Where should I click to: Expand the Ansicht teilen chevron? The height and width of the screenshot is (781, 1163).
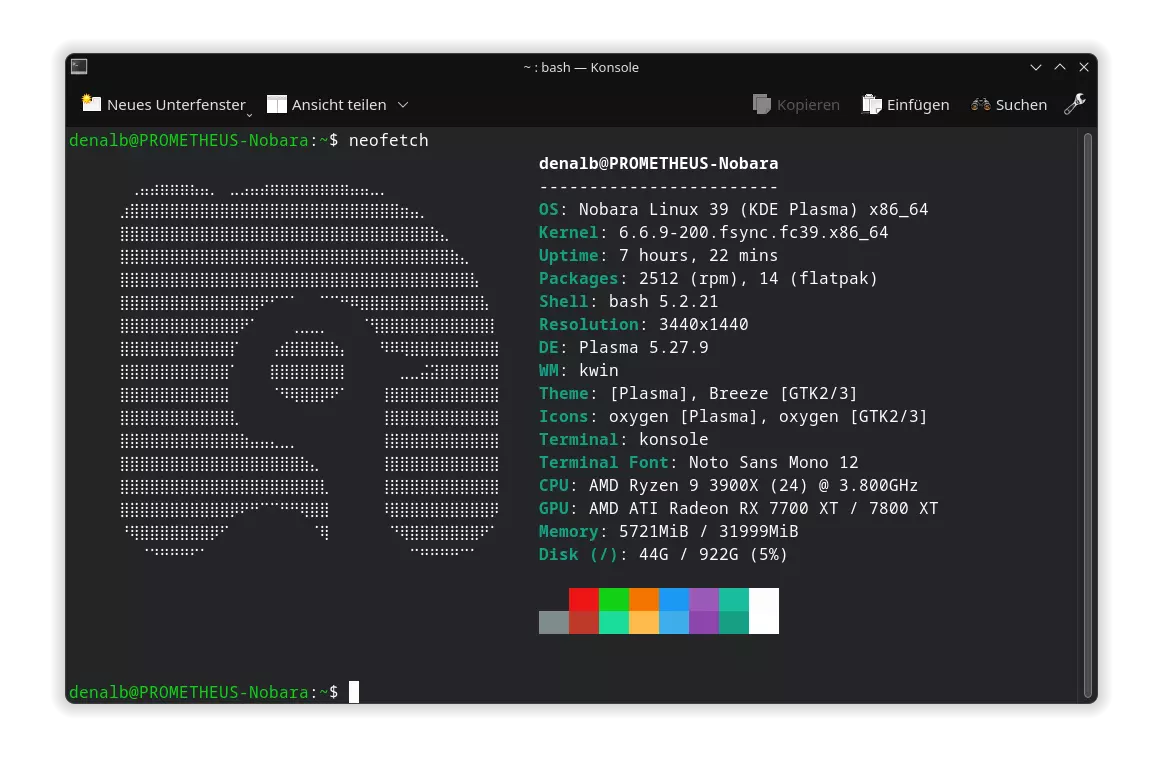pos(403,105)
